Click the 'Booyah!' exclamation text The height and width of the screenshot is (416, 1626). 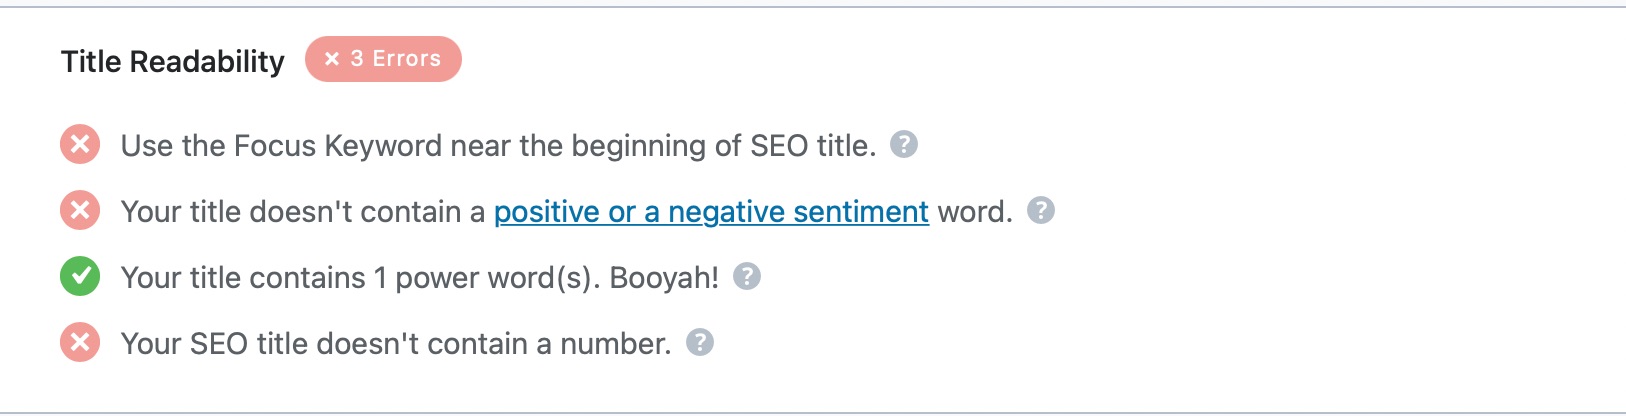pos(664,278)
